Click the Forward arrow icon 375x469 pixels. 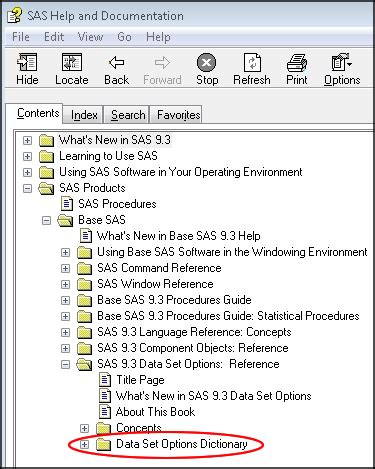pos(162,62)
